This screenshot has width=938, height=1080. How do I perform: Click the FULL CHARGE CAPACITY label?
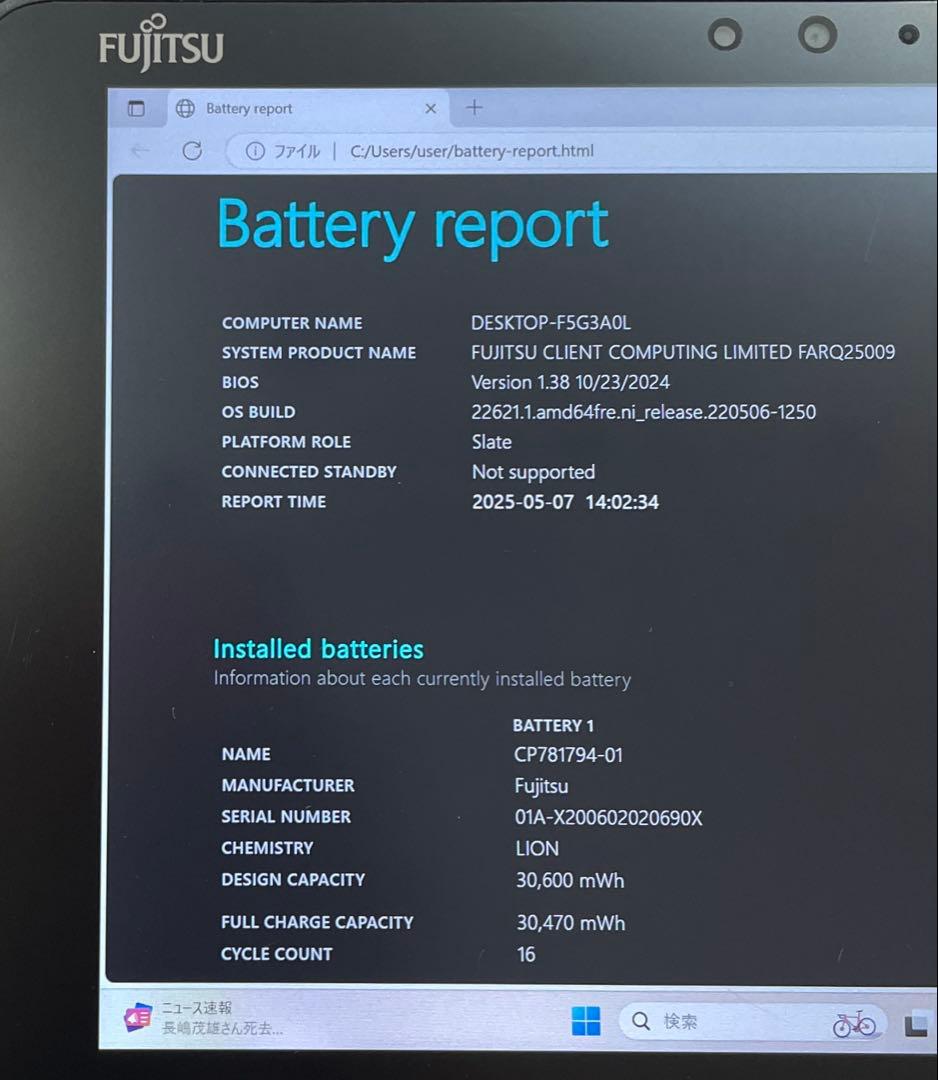pyautogui.click(x=317, y=922)
